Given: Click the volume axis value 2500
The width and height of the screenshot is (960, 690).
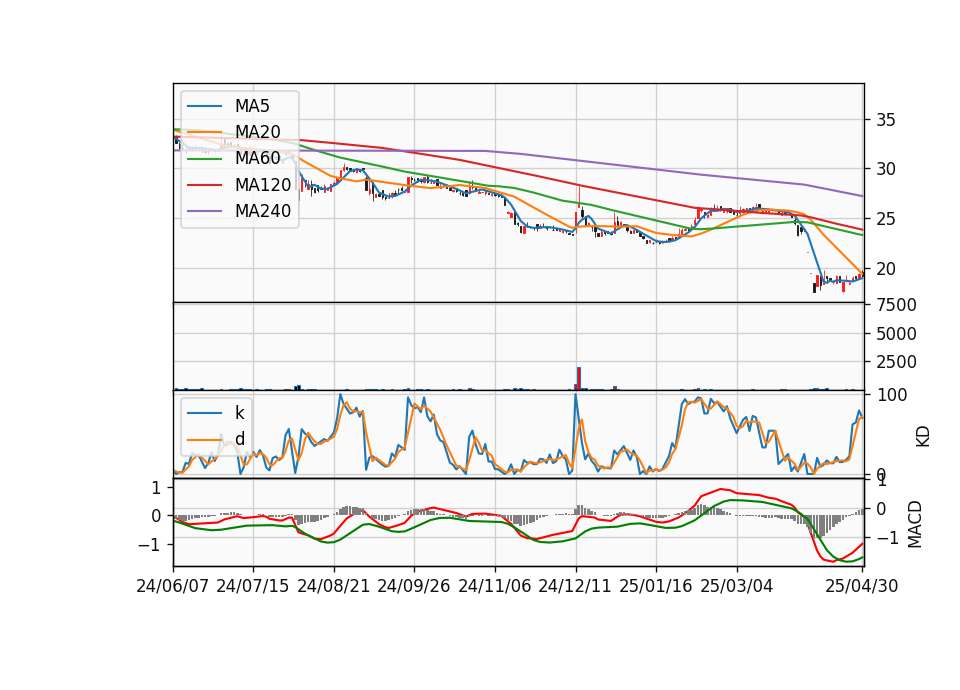Looking at the screenshot, I should click(x=896, y=362).
